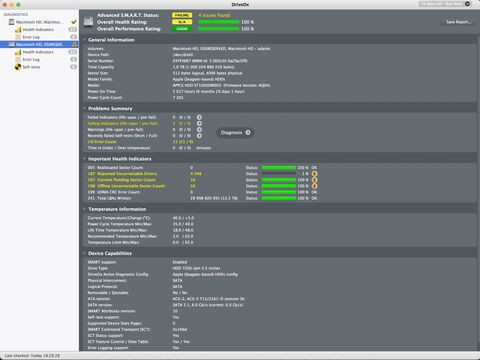This screenshot has height=360, width=480.
Task: Click the Time in Under / Over temperature label
Action: tap(119, 148)
